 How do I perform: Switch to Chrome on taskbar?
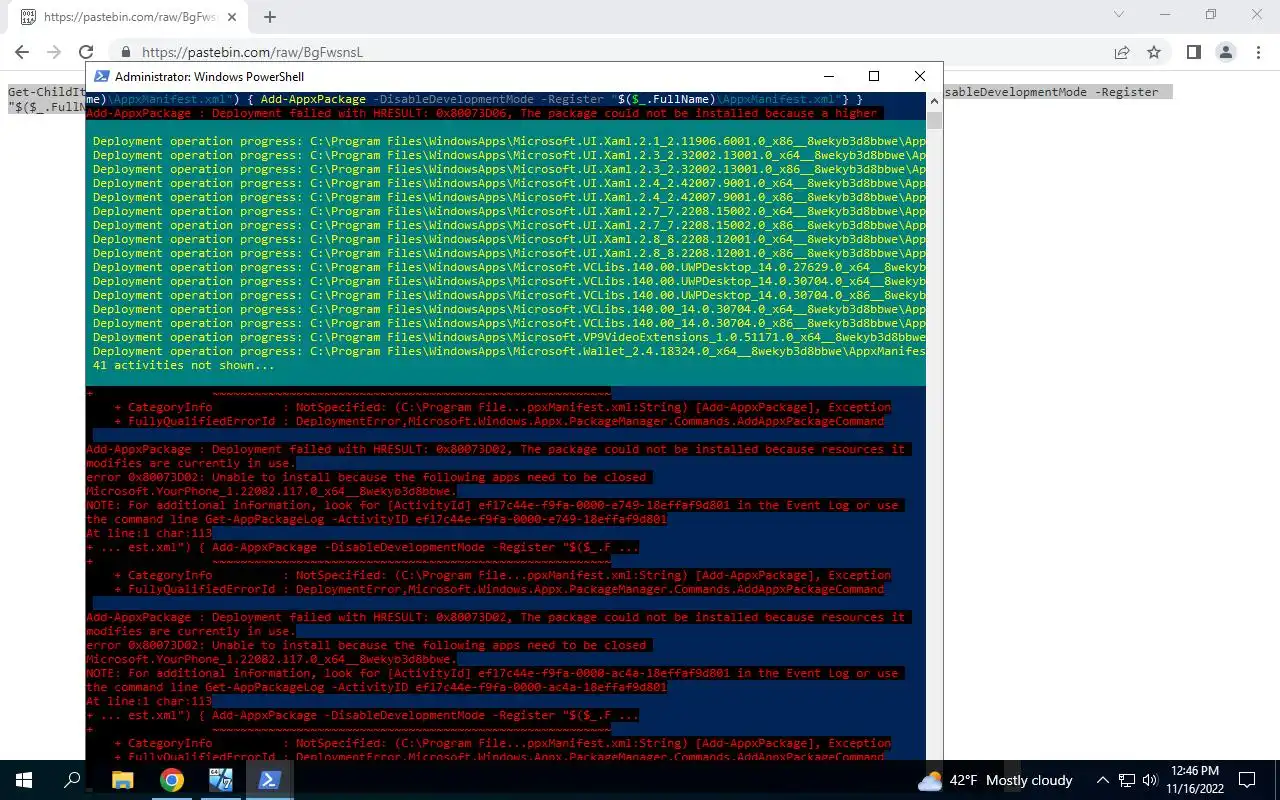point(172,780)
